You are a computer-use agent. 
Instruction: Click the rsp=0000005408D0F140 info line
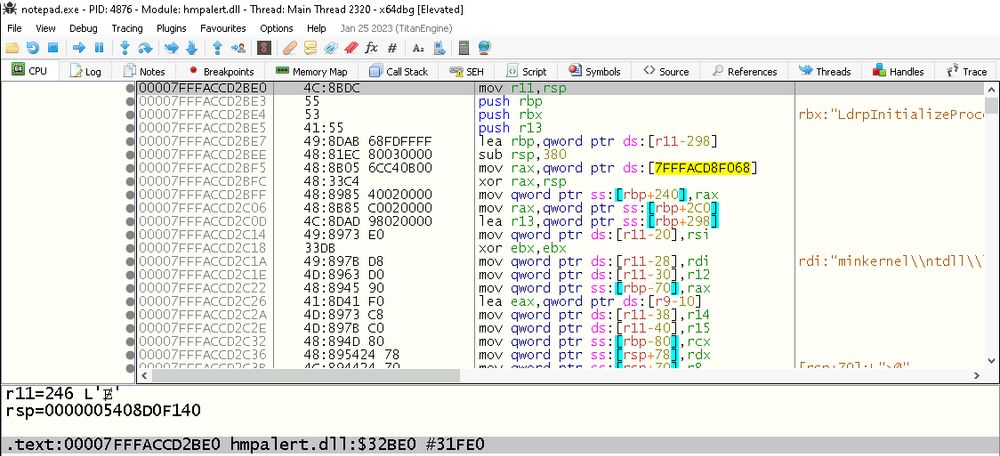(103, 411)
